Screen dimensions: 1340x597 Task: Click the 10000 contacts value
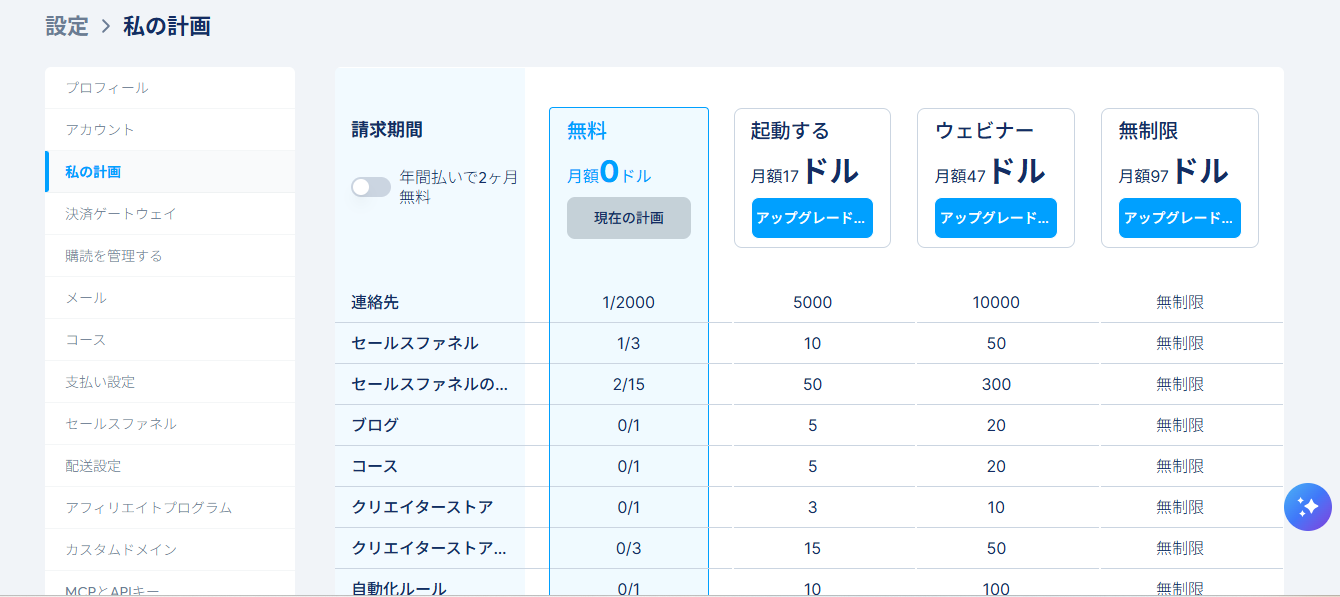(996, 302)
